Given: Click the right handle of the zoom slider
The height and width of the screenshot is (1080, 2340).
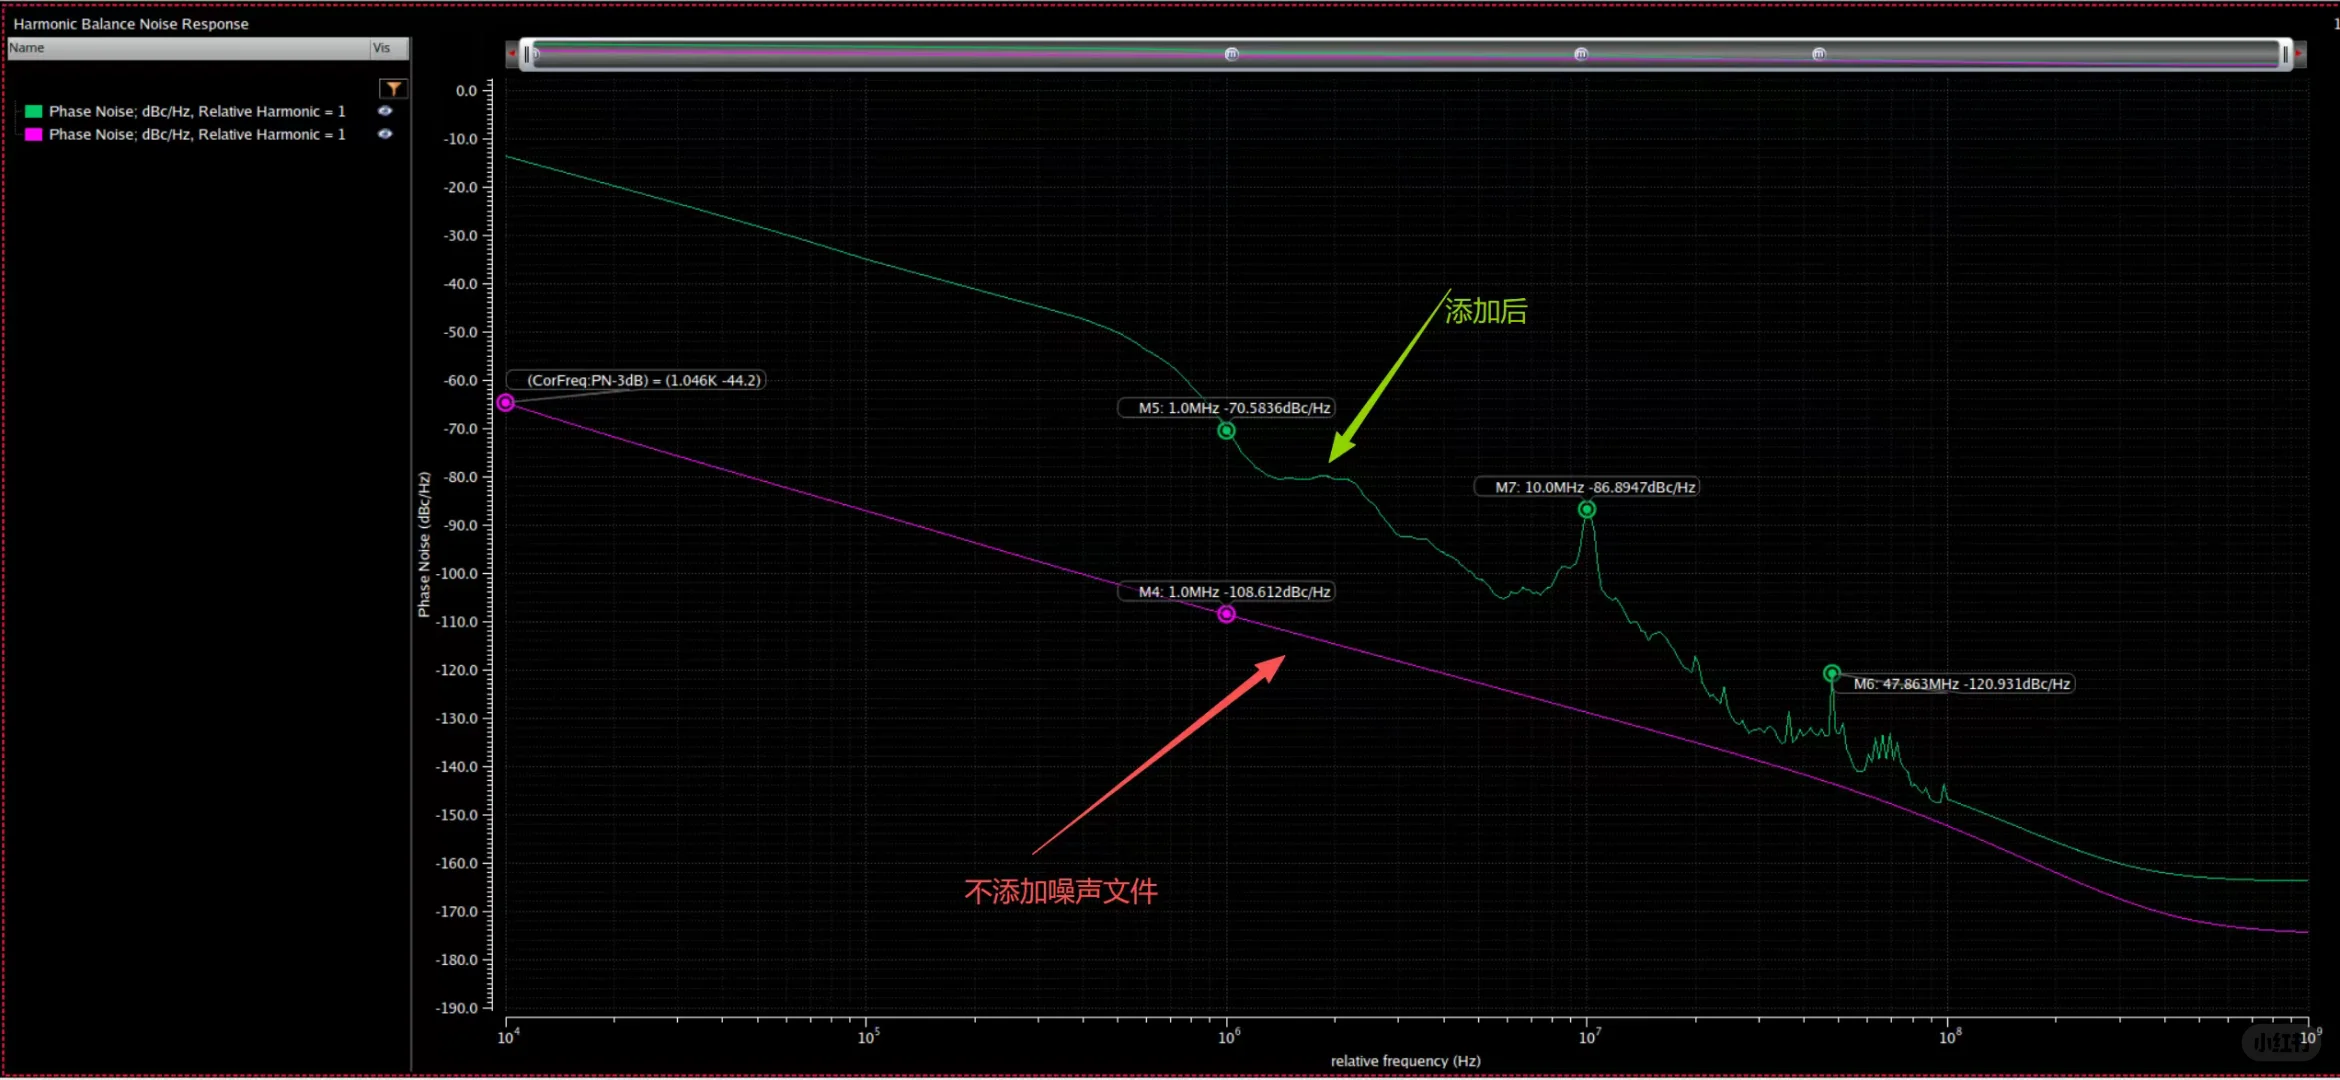Looking at the screenshot, I should pyautogui.click(x=2285, y=54).
